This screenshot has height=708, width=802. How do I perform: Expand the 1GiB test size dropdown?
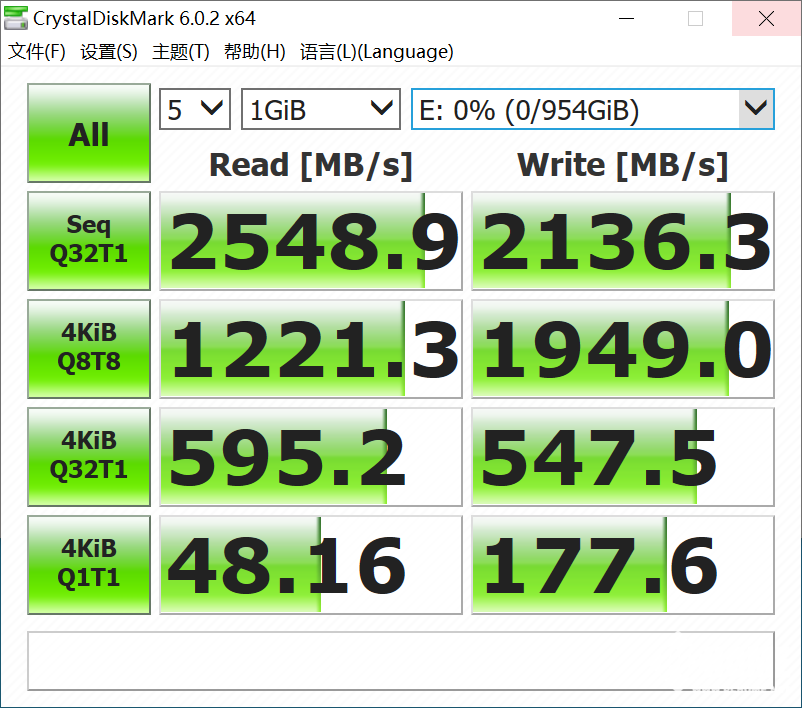(320, 109)
